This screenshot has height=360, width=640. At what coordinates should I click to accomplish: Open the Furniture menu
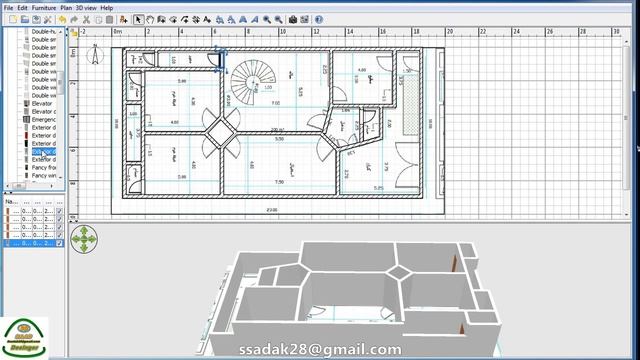click(44, 8)
